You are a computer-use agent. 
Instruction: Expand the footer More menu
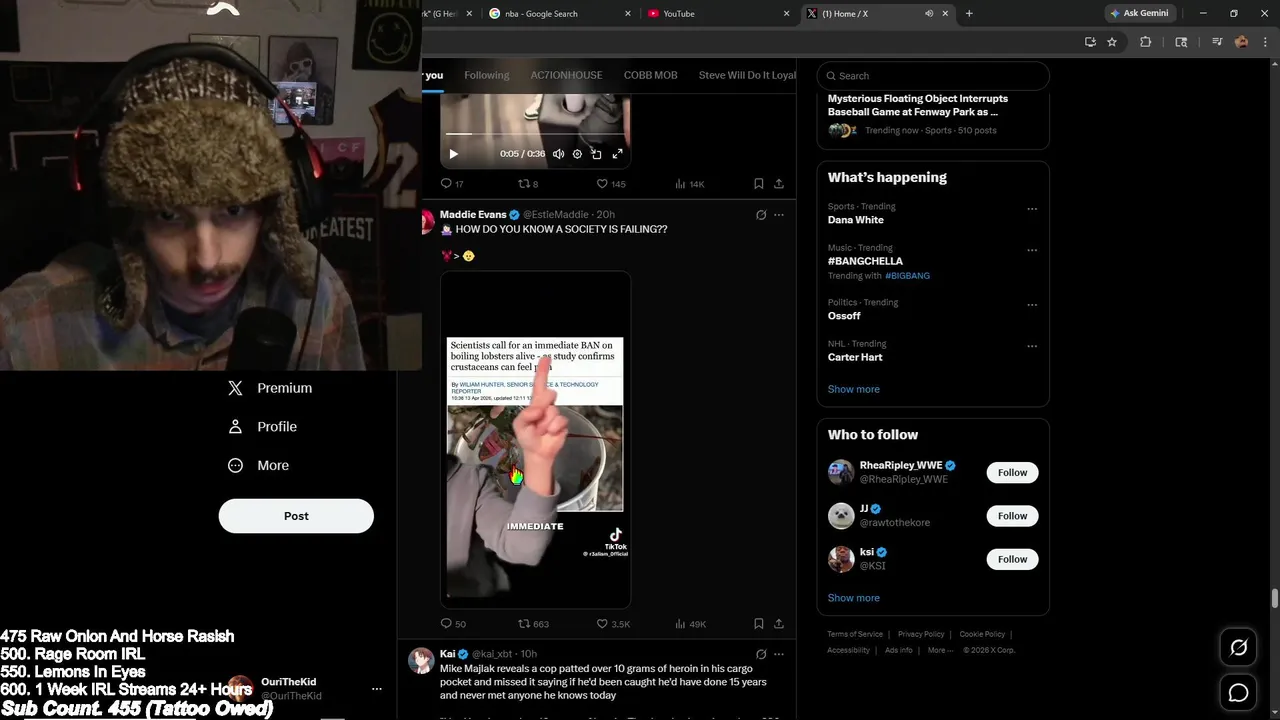point(939,650)
